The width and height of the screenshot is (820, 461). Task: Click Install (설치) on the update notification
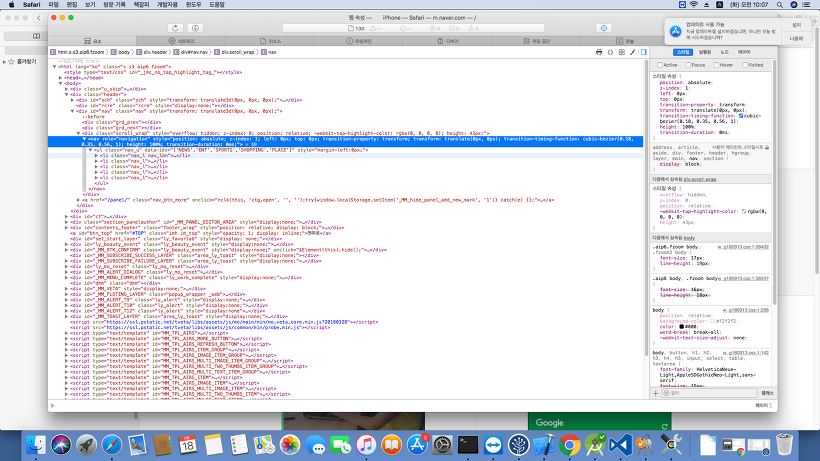click(796, 25)
